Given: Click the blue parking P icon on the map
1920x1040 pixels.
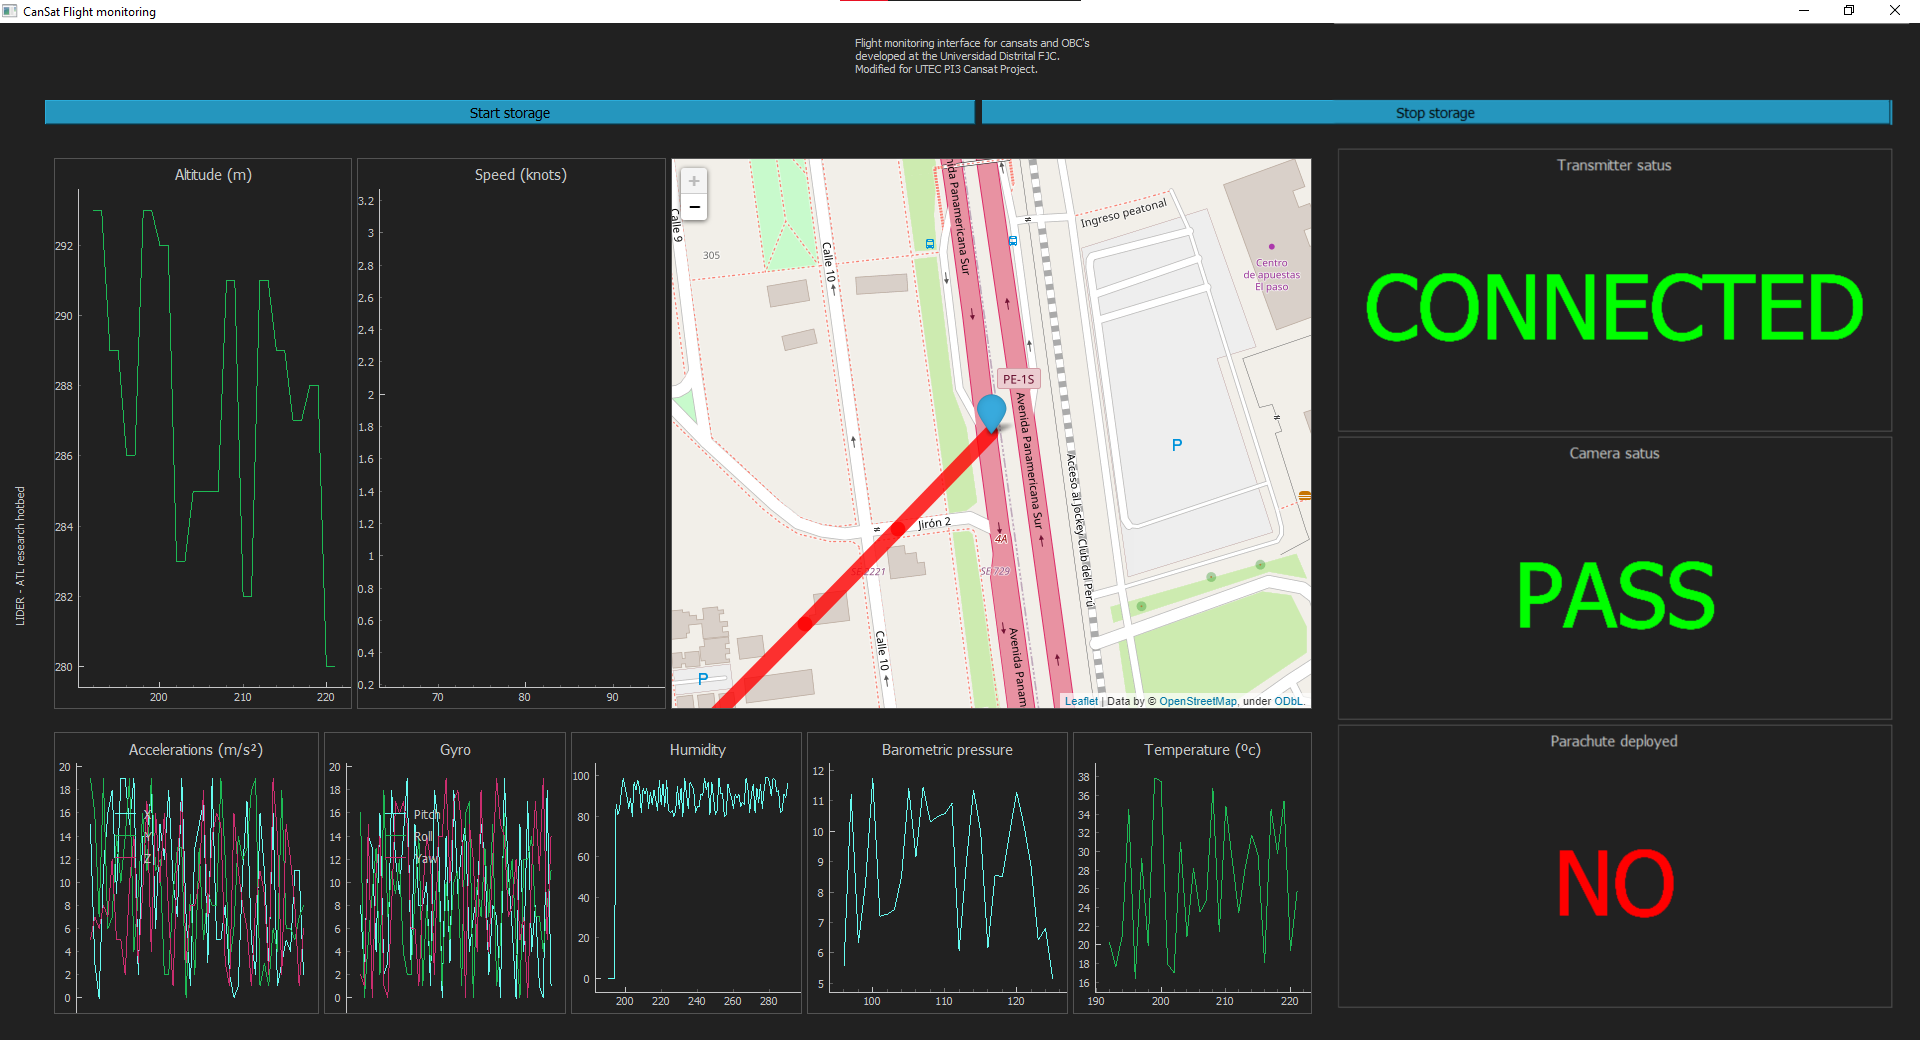Looking at the screenshot, I should pos(1177,445).
